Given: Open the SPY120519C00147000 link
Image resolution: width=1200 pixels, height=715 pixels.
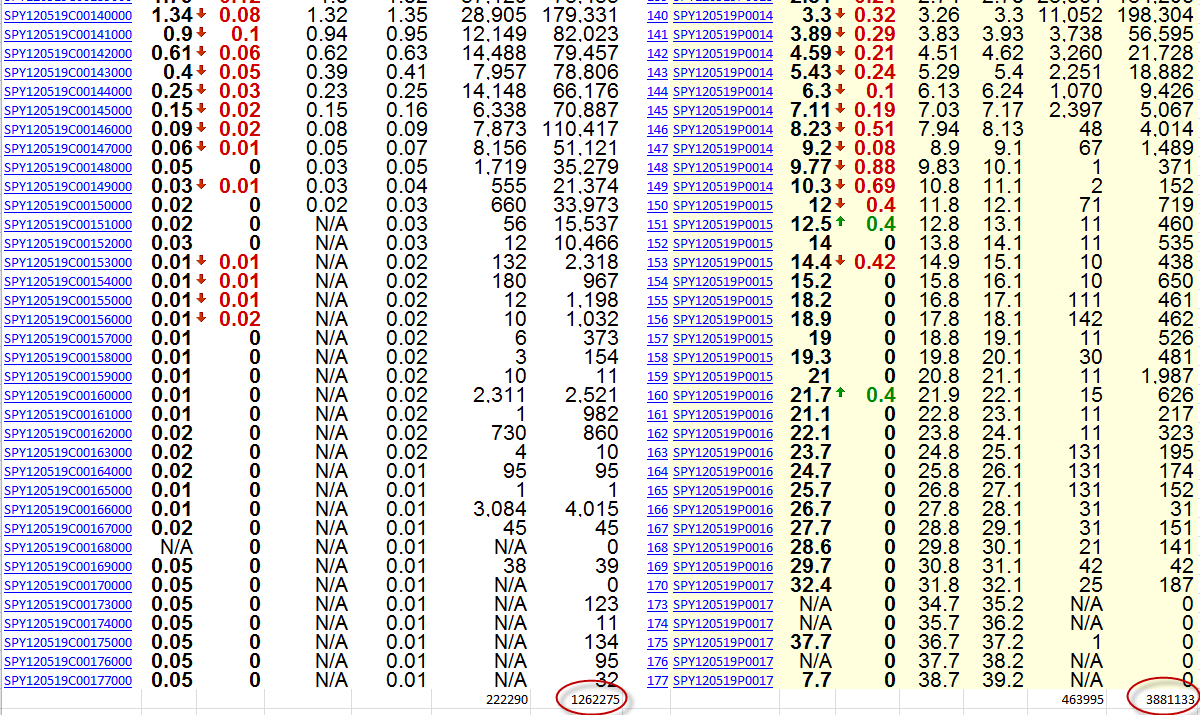Looking at the screenshot, I should pos(68,149).
